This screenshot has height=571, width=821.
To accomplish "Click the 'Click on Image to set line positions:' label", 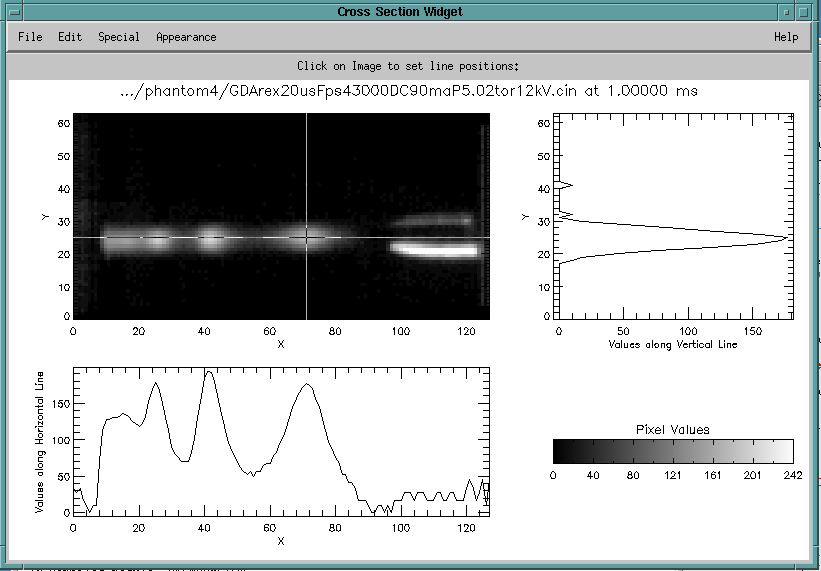I will [x=408, y=66].
